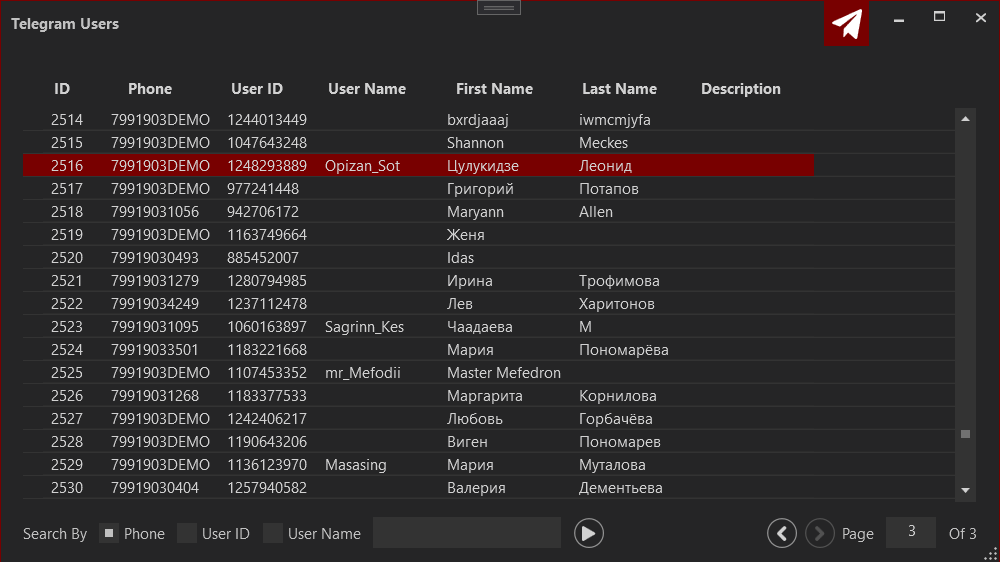Select last name Meckes
The image size is (1000, 562).
click(x=603, y=143)
